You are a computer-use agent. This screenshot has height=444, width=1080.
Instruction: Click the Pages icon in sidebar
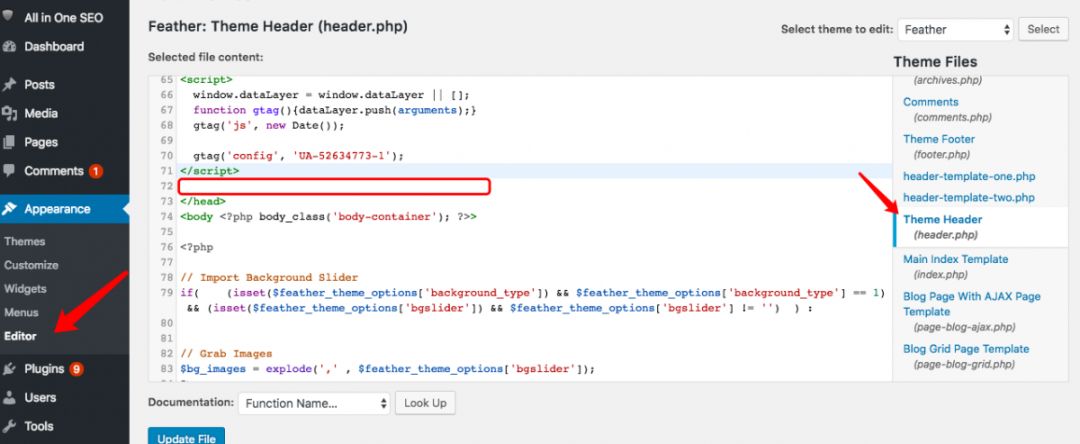click(x=9, y=142)
